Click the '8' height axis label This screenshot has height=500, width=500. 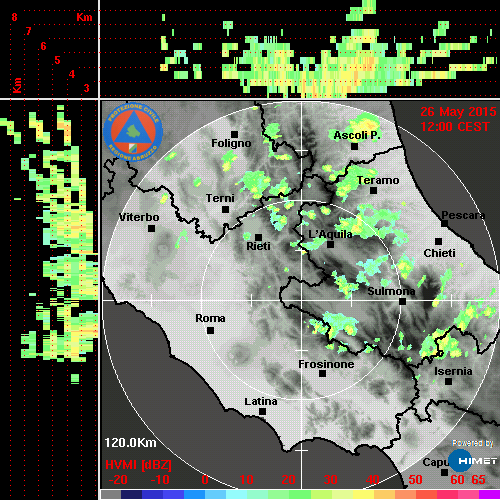click(x=14, y=17)
